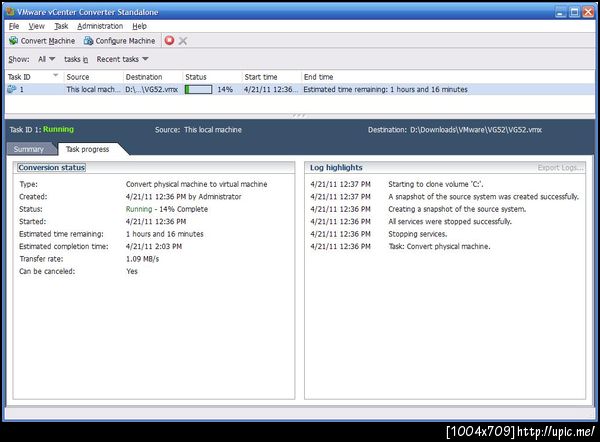The height and width of the screenshot is (442, 600).
Task: Click the '1.09 MB/s' transfer rate value
Action: tap(142, 259)
